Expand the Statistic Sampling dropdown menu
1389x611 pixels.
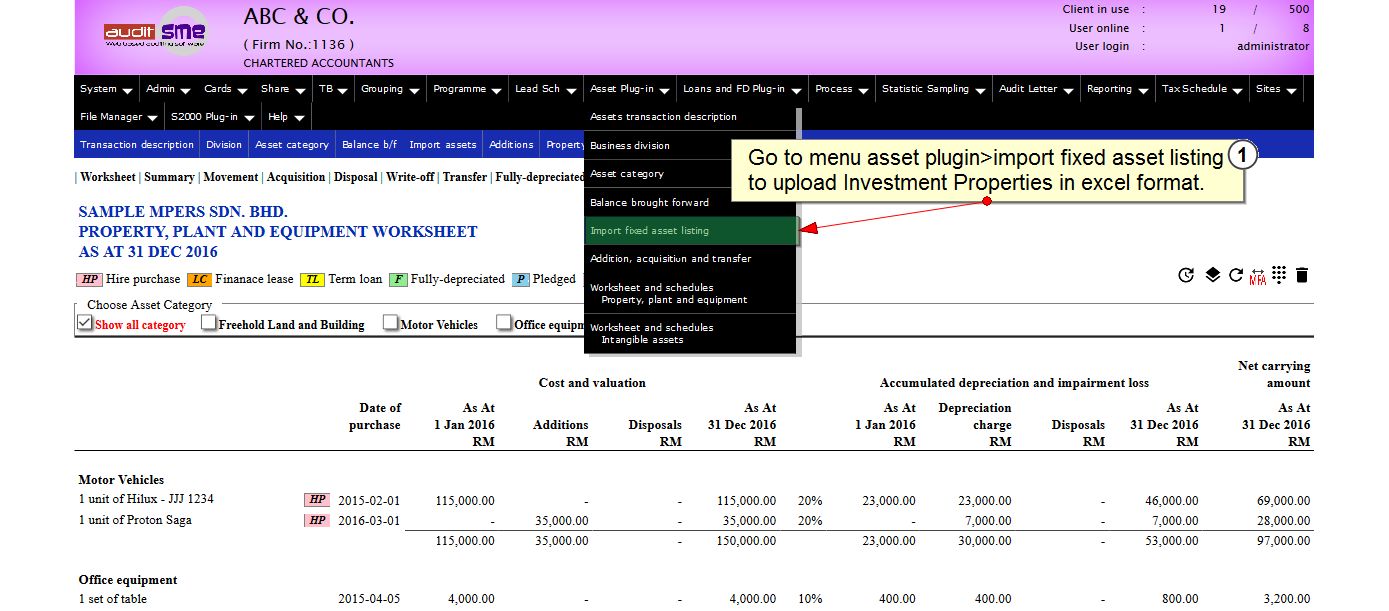pyautogui.click(x=933, y=89)
